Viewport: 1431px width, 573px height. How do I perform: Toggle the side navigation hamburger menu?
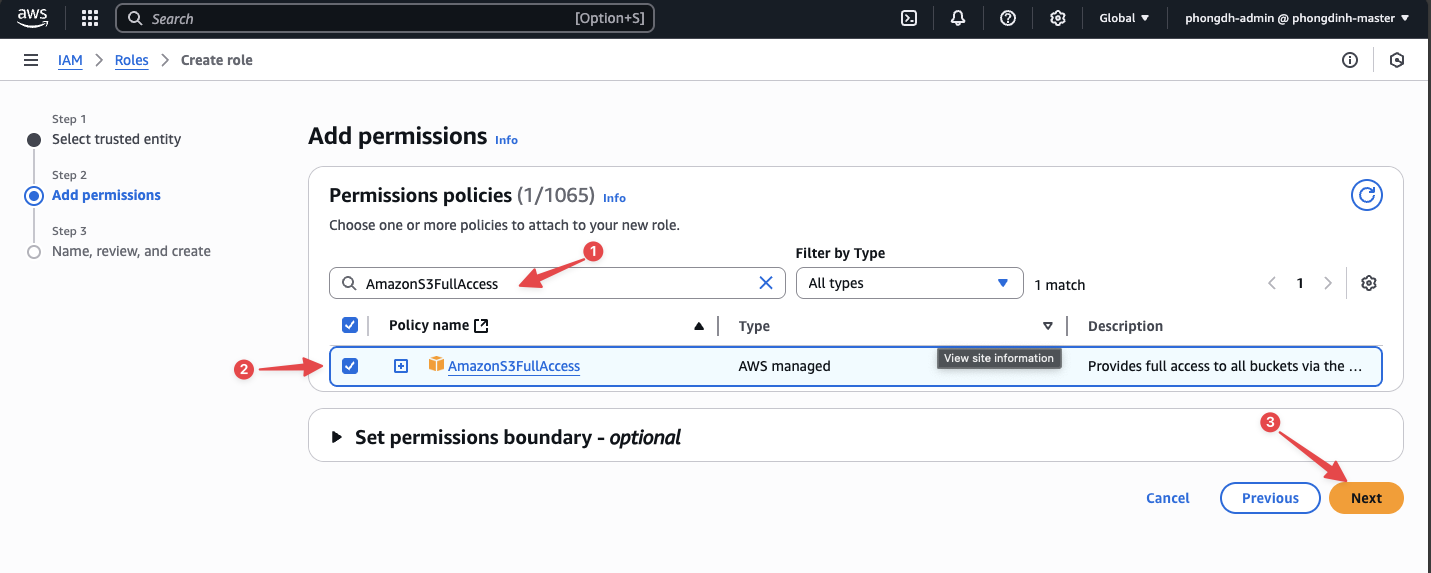[x=31, y=60]
